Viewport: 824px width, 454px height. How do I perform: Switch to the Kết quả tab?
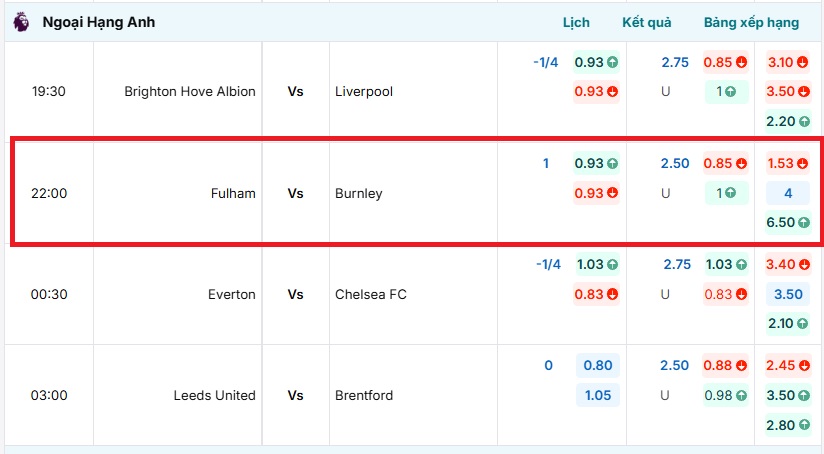[646, 22]
